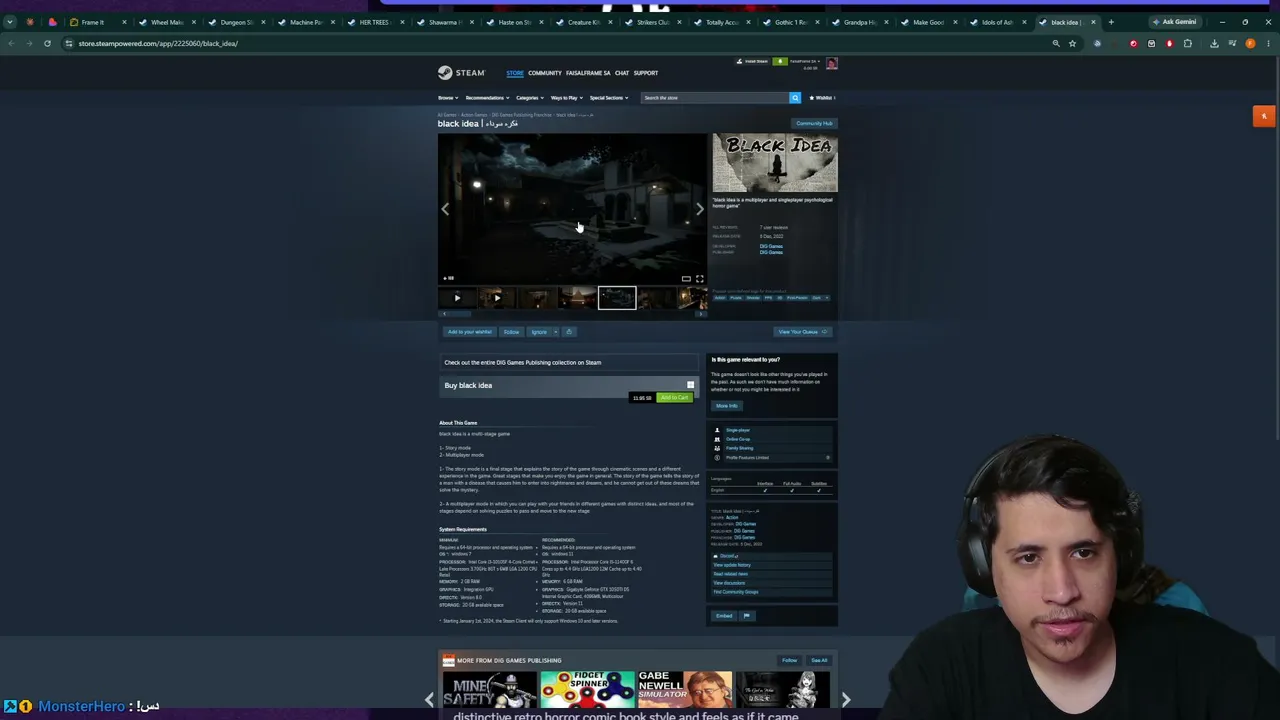
Task: Expand more tags with the plus button
Action: (x=826, y=298)
